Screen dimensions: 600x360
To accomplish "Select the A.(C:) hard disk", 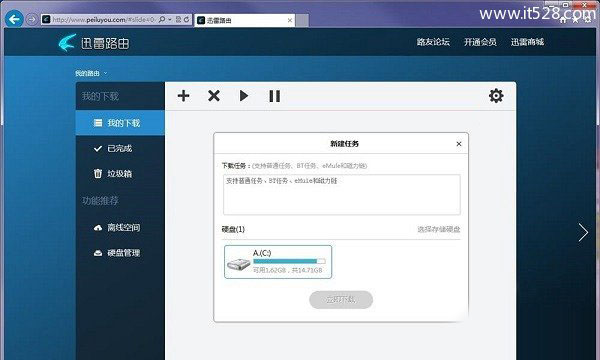I will pyautogui.click(x=278, y=262).
